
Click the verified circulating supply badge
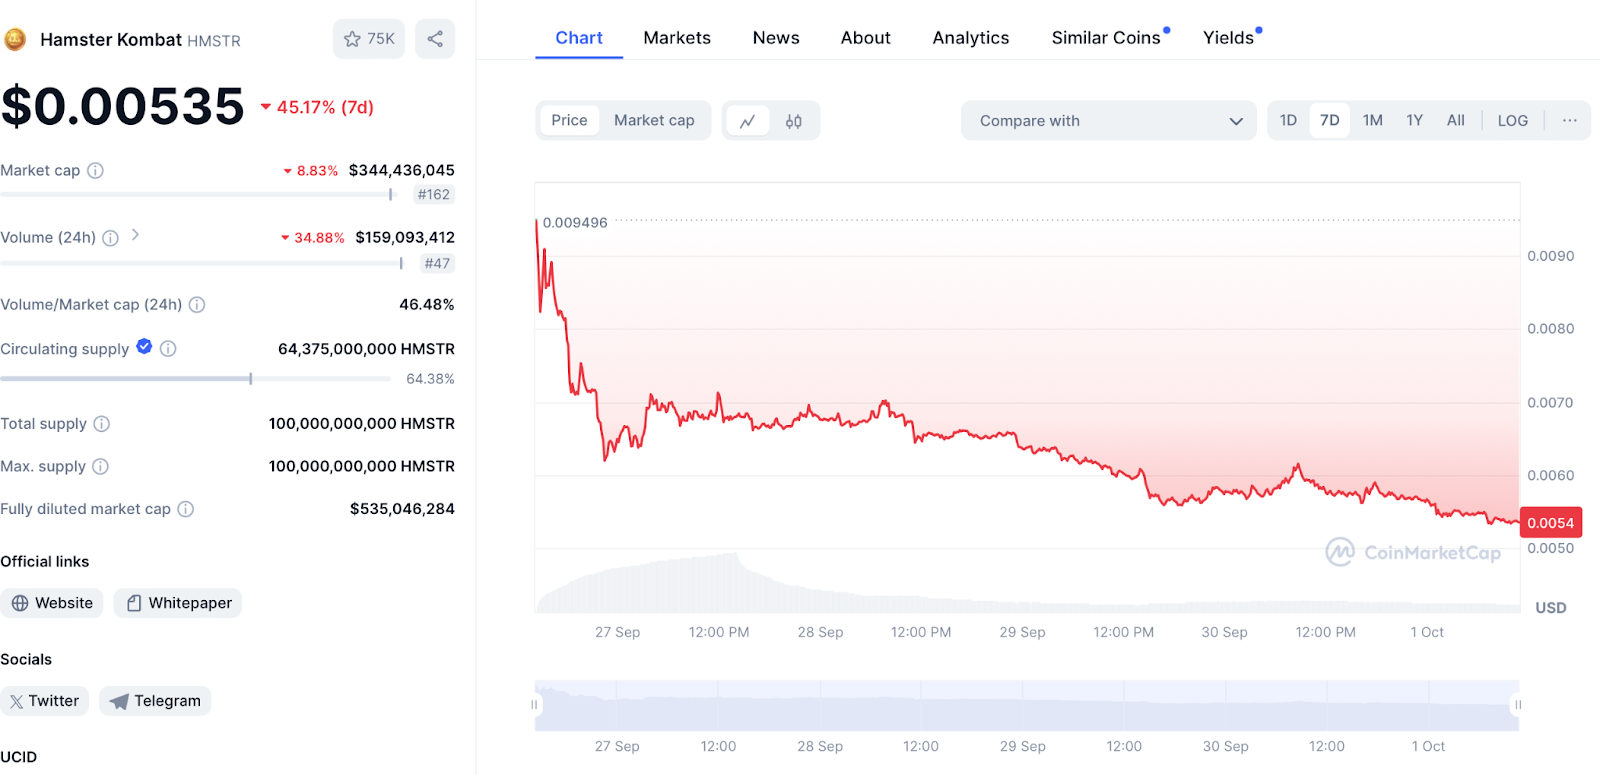click(144, 347)
